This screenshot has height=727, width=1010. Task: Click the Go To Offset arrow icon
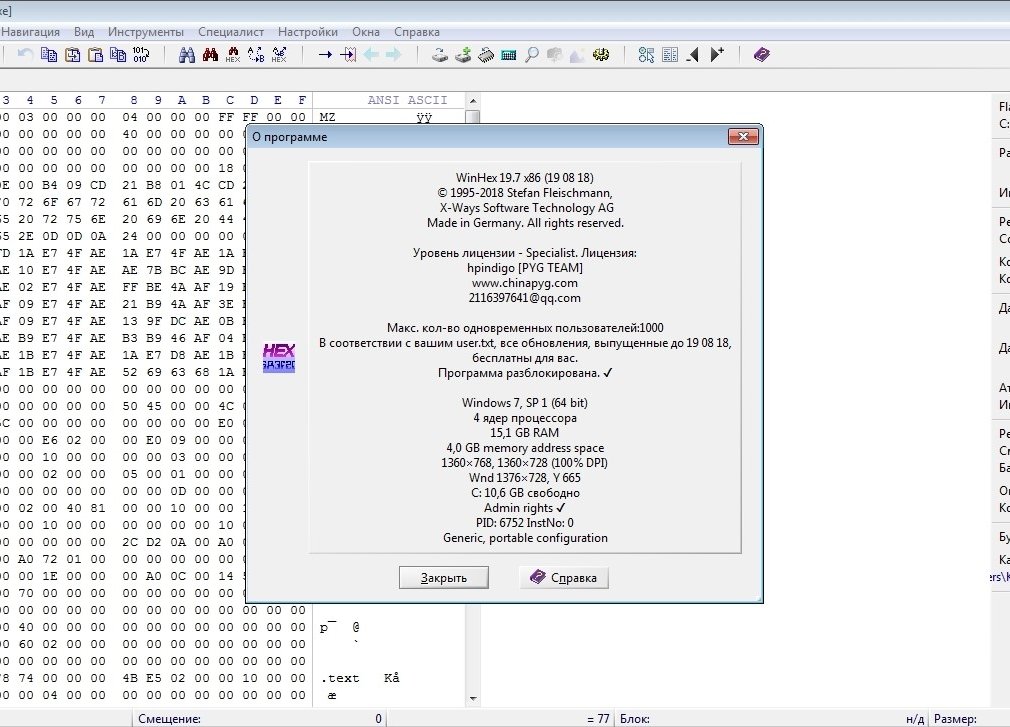[325, 55]
